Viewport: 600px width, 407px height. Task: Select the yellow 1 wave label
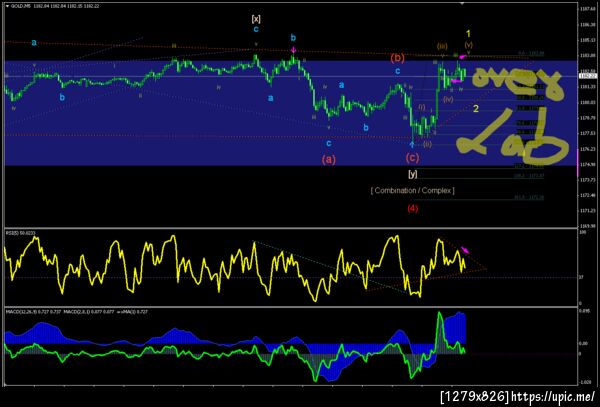[x=468, y=34]
